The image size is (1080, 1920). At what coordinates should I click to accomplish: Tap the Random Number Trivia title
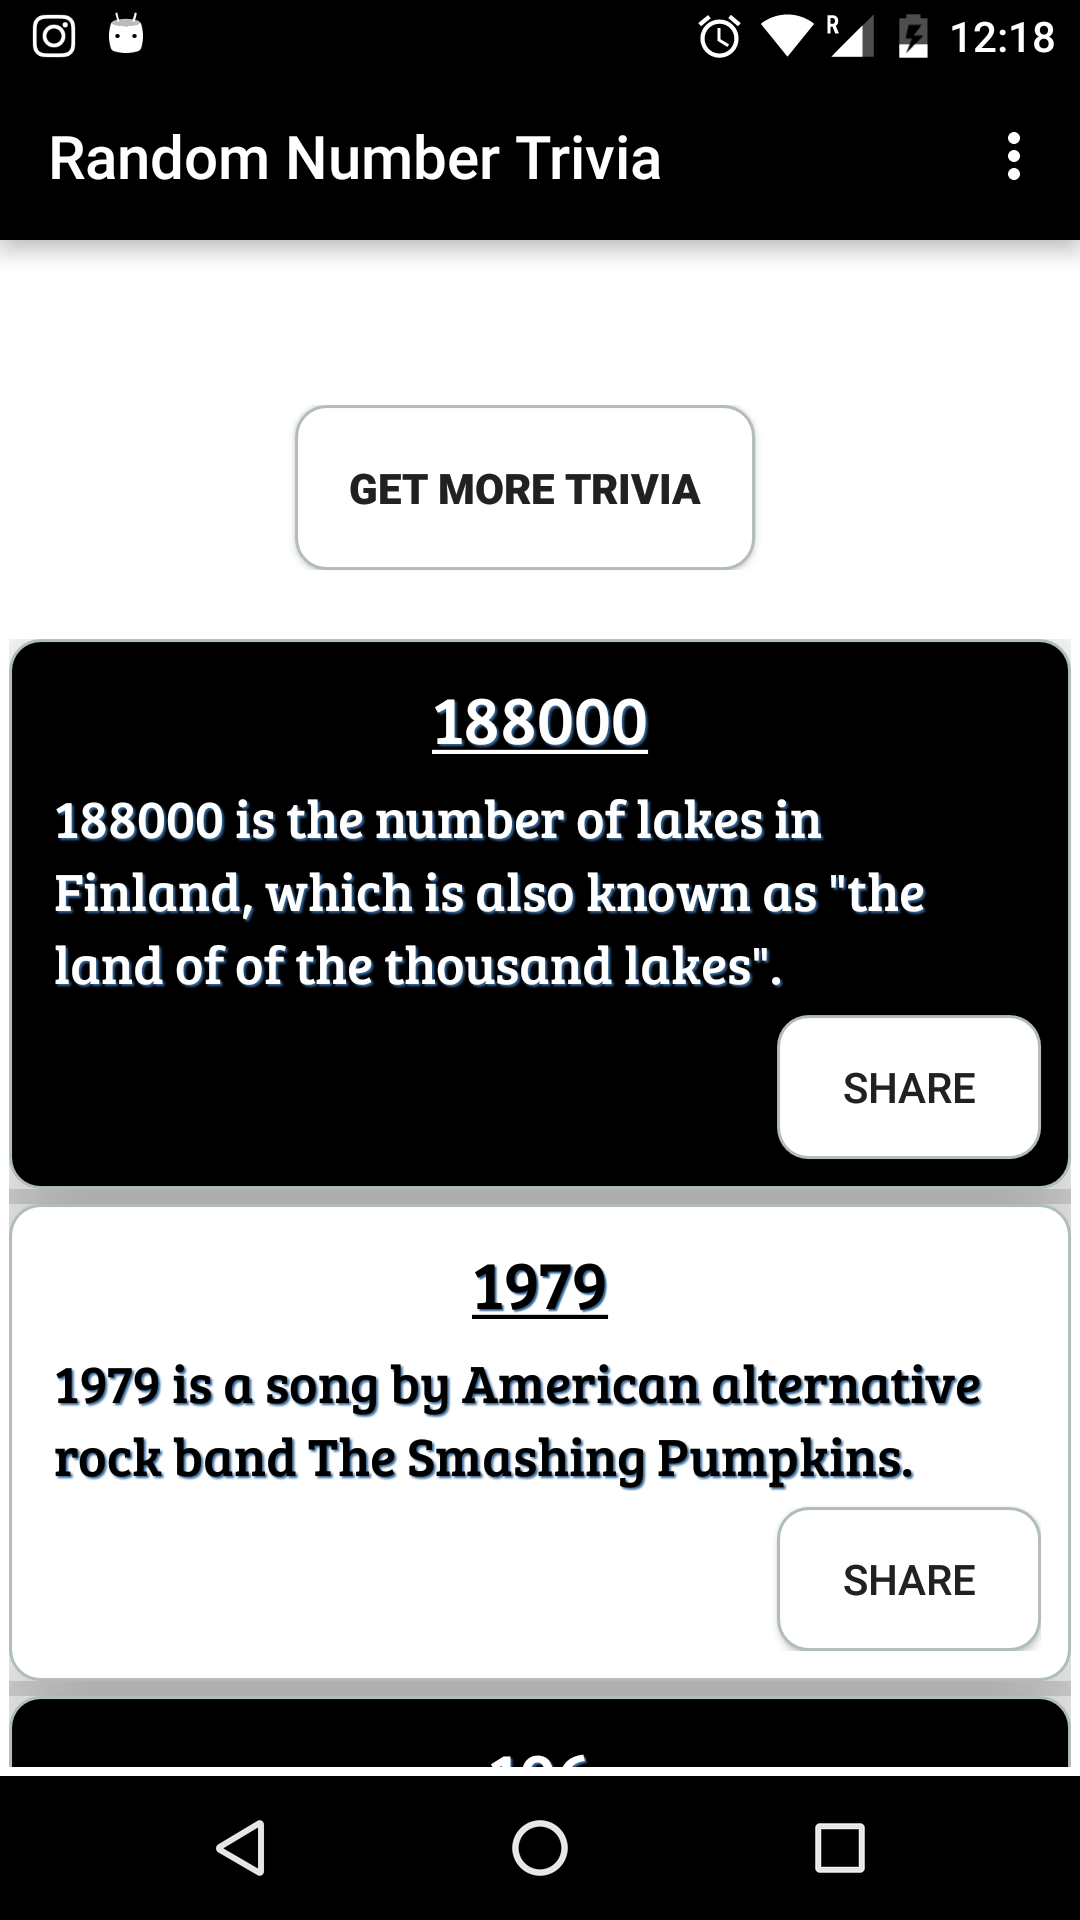(355, 158)
